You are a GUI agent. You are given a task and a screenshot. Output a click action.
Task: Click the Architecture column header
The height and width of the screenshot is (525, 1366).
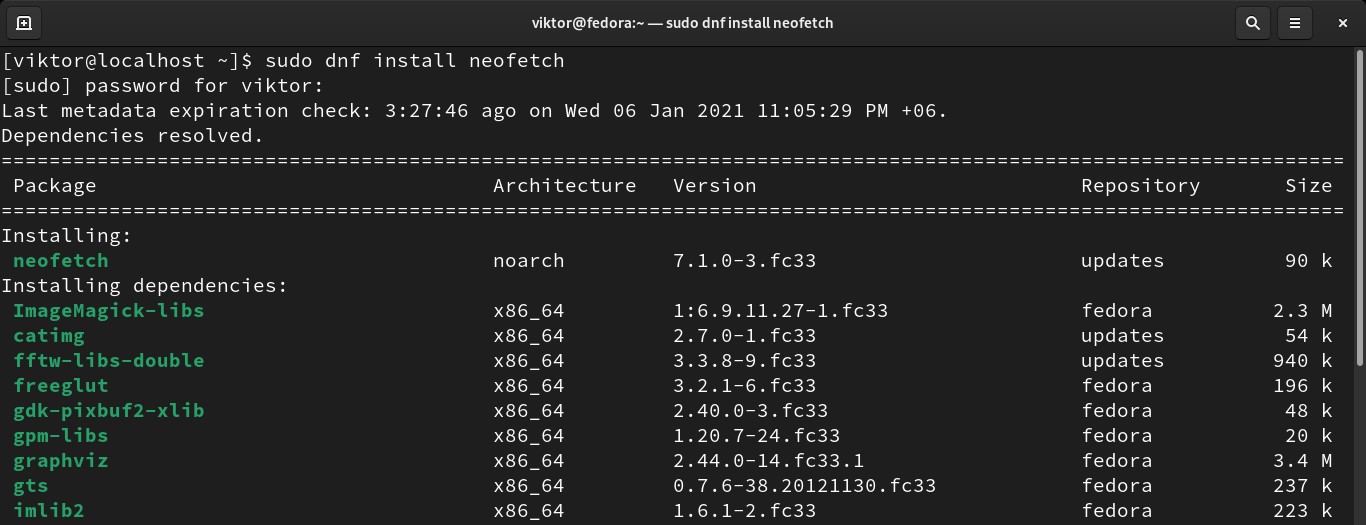point(564,186)
